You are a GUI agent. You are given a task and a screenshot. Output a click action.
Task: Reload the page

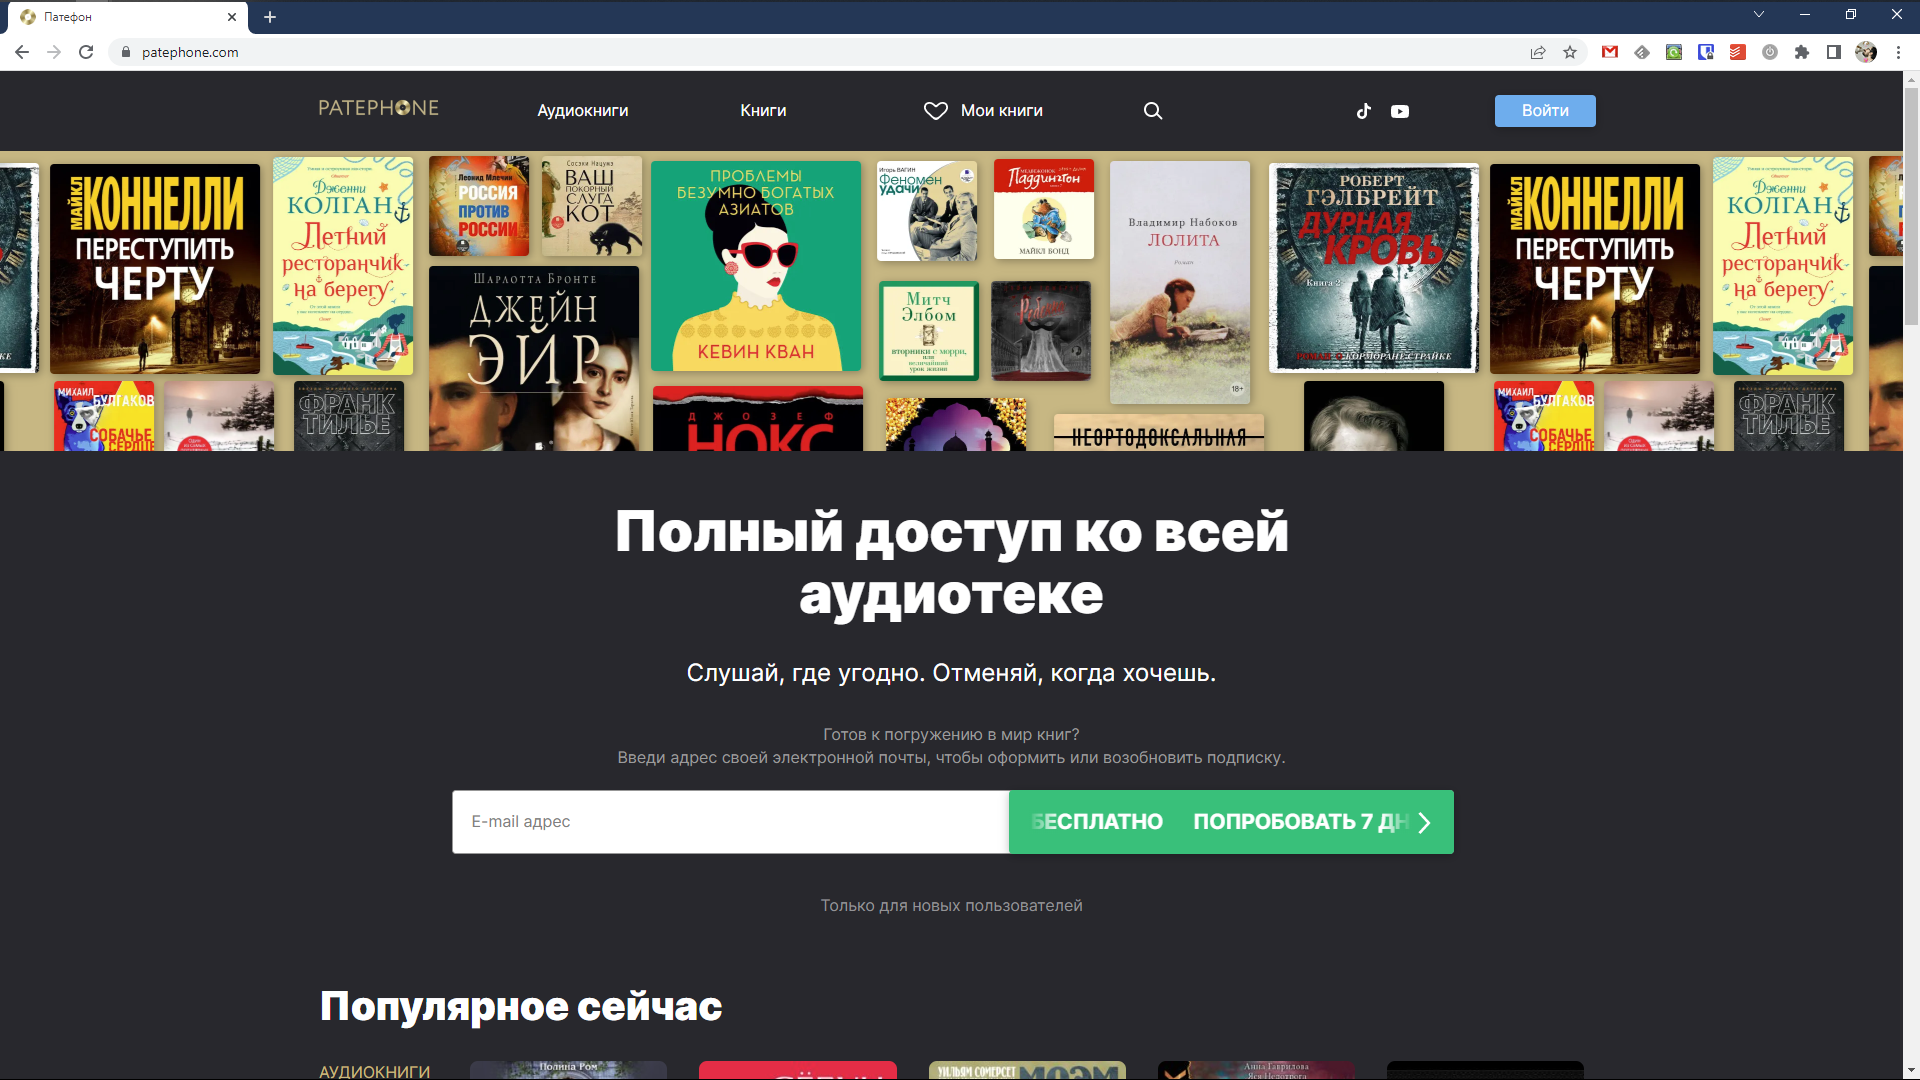pyautogui.click(x=86, y=52)
